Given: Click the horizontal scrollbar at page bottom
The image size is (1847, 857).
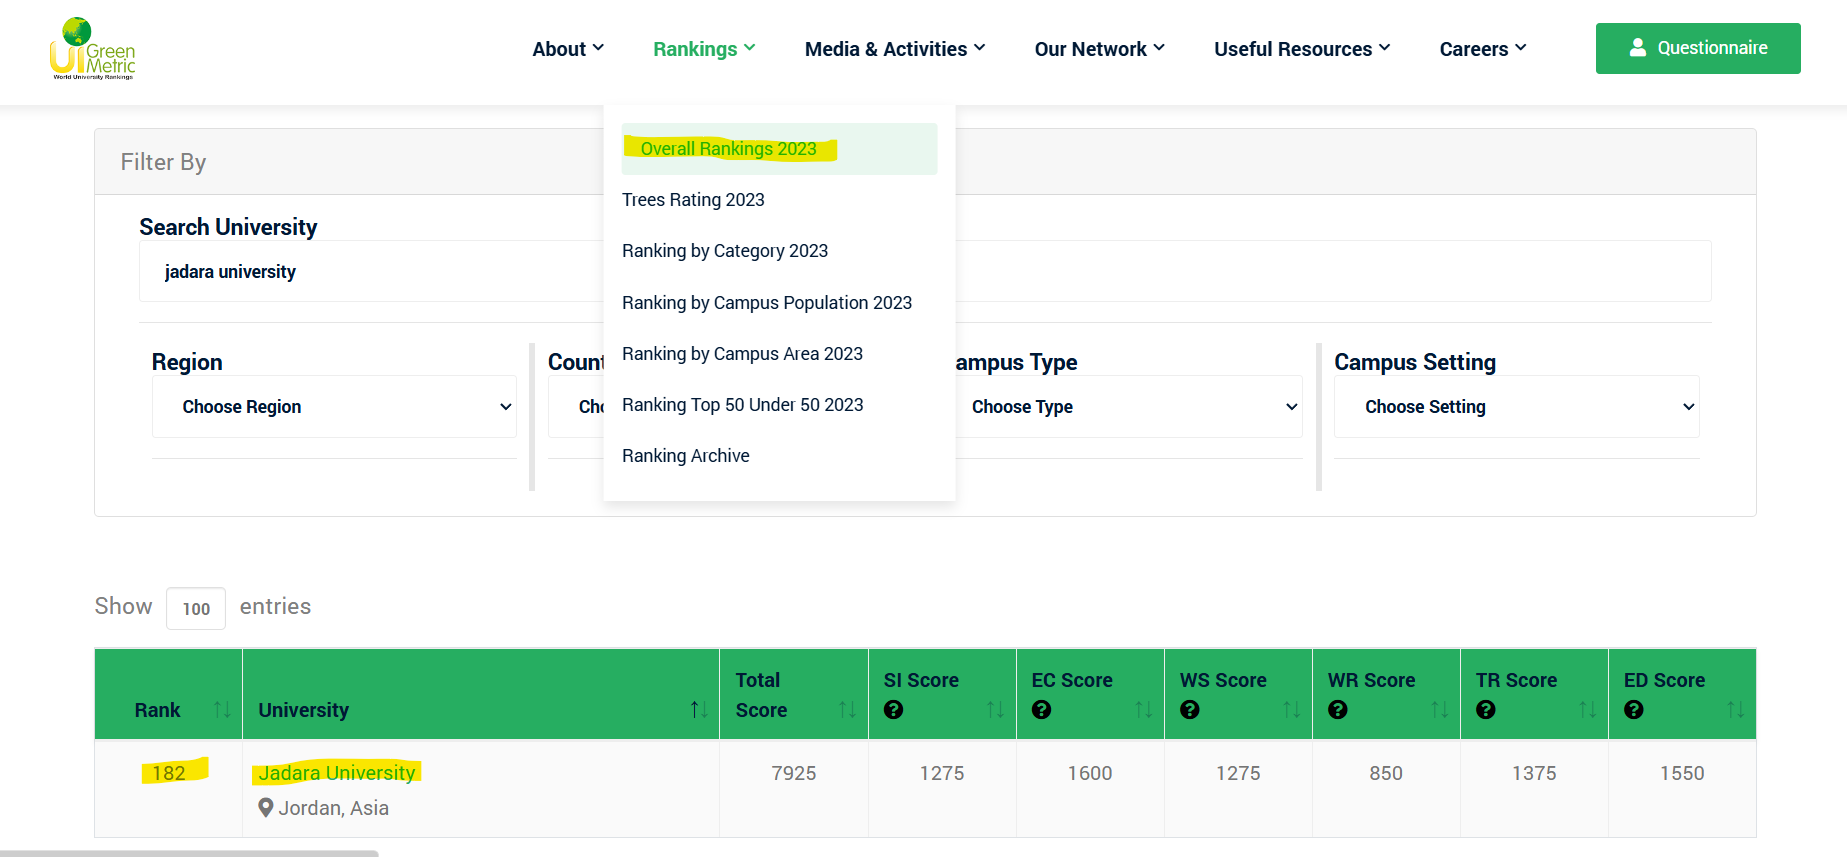Looking at the screenshot, I should pyautogui.click(x=189, y=853).
